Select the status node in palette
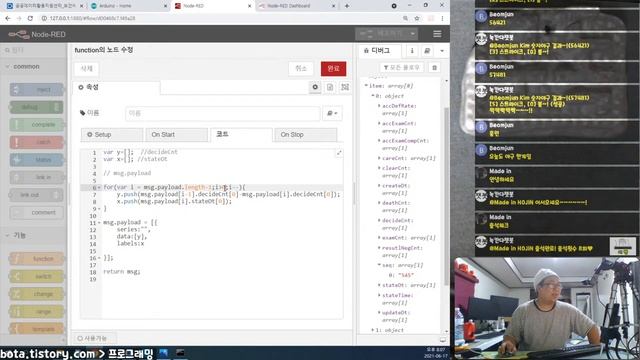Image resolution: width=640 pixels, height=360 pixels. pos(37,160)
